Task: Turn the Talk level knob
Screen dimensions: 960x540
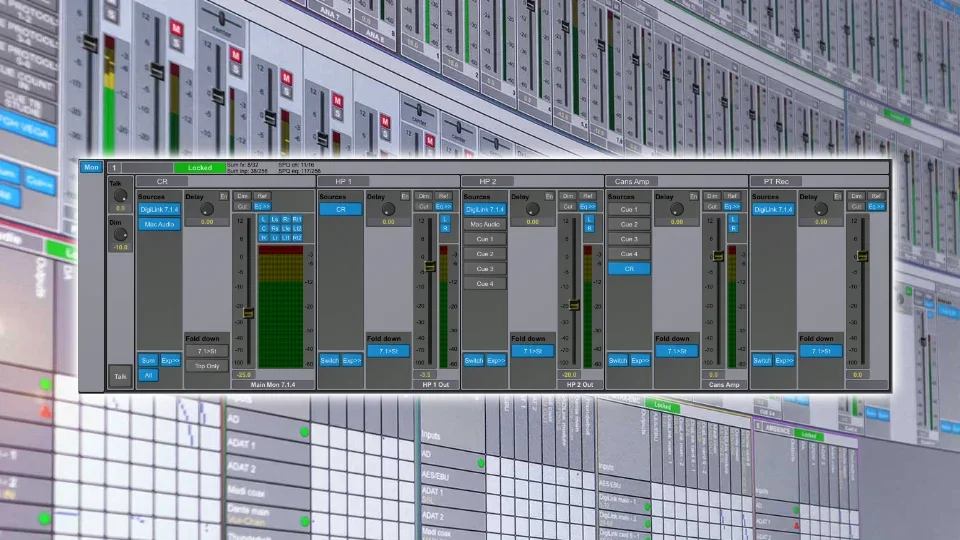Action: point(120,196)
